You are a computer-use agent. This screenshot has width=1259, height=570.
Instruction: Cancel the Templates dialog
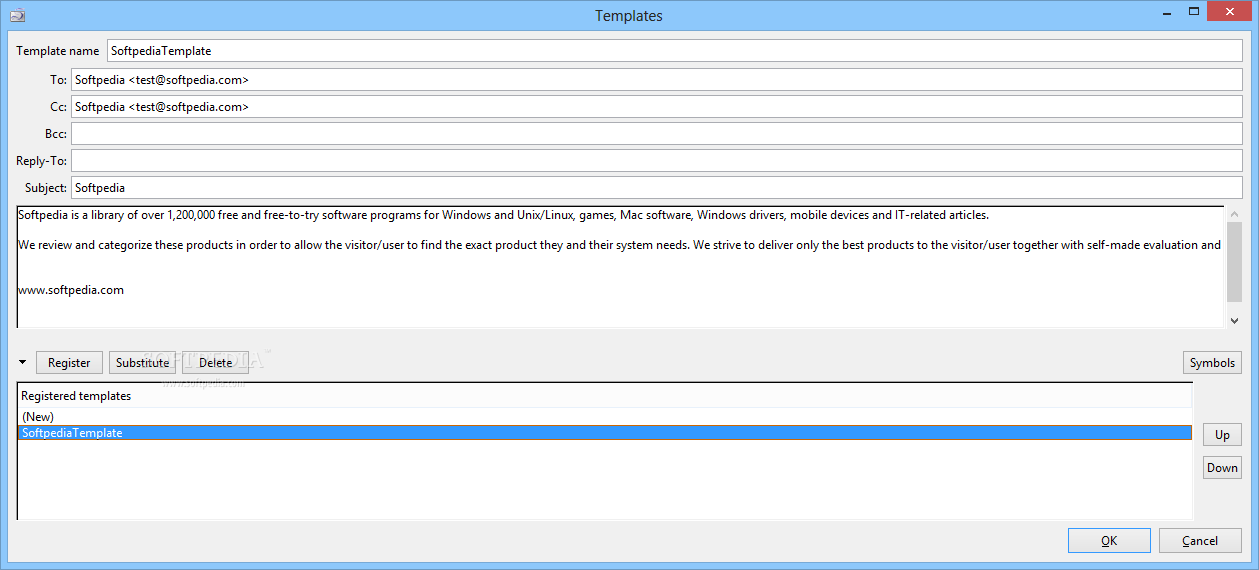point(1200,541)
